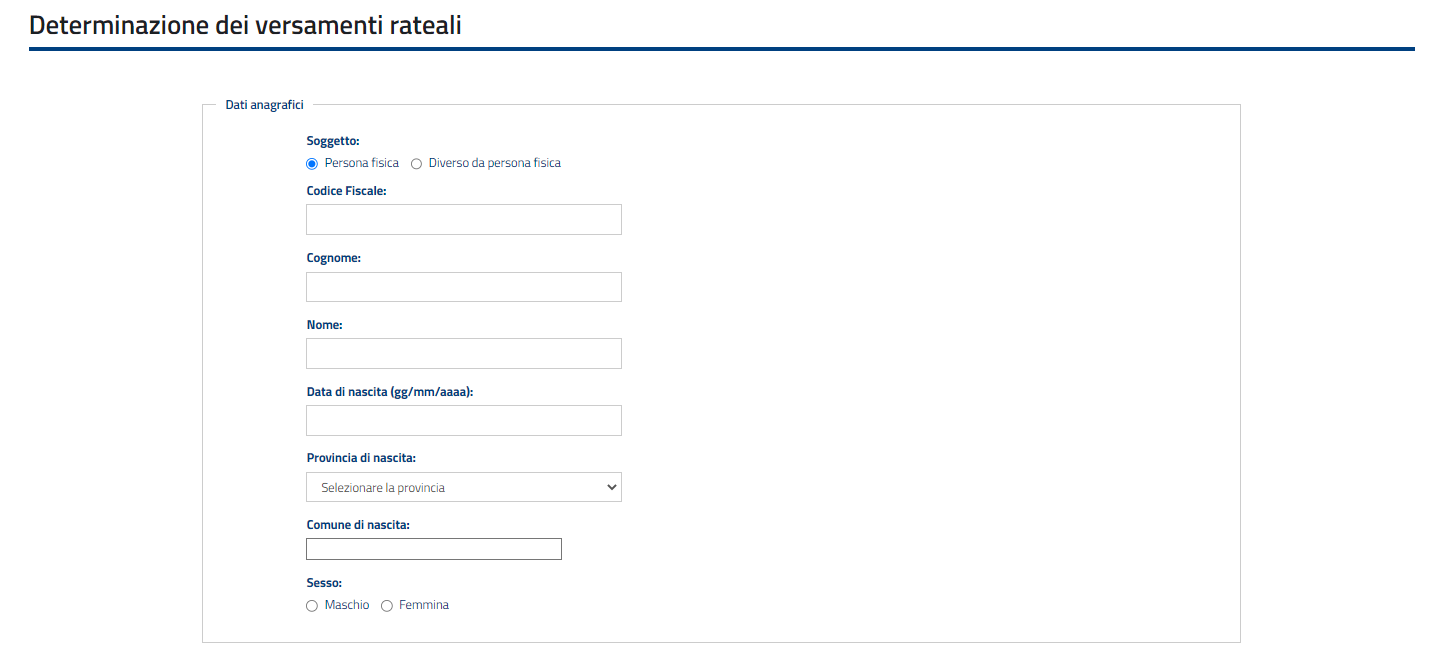Click the Dati anagrafici legend text
Screen dimensions: 1434x657
point(265,104)
